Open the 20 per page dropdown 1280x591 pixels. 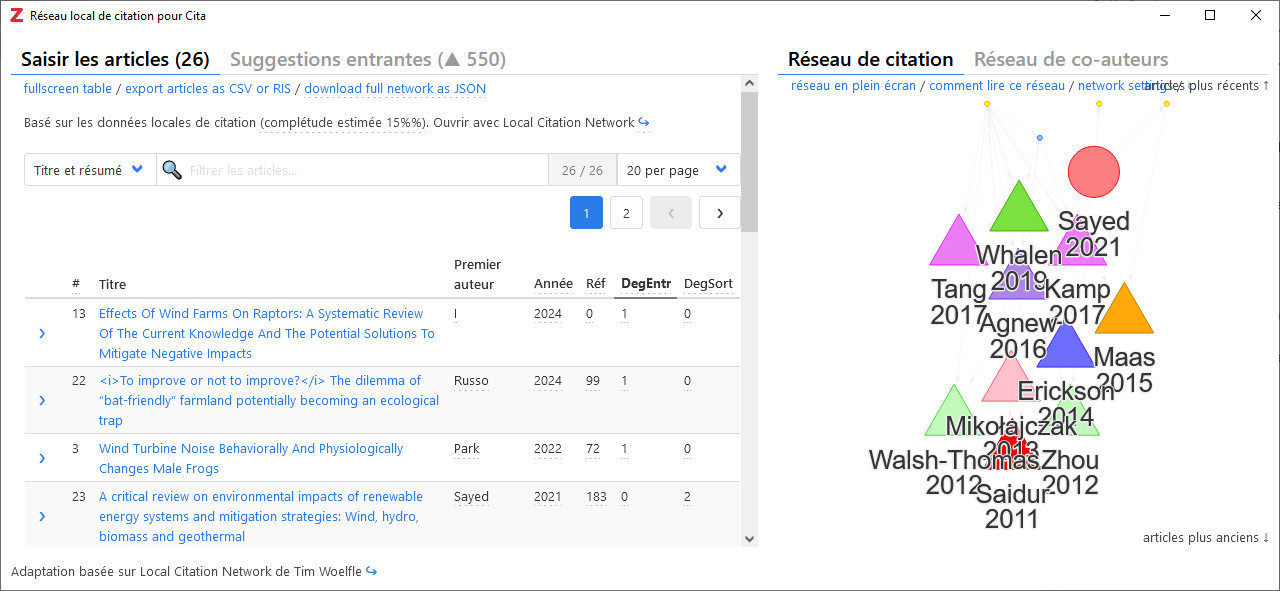(x=677, y=170)
